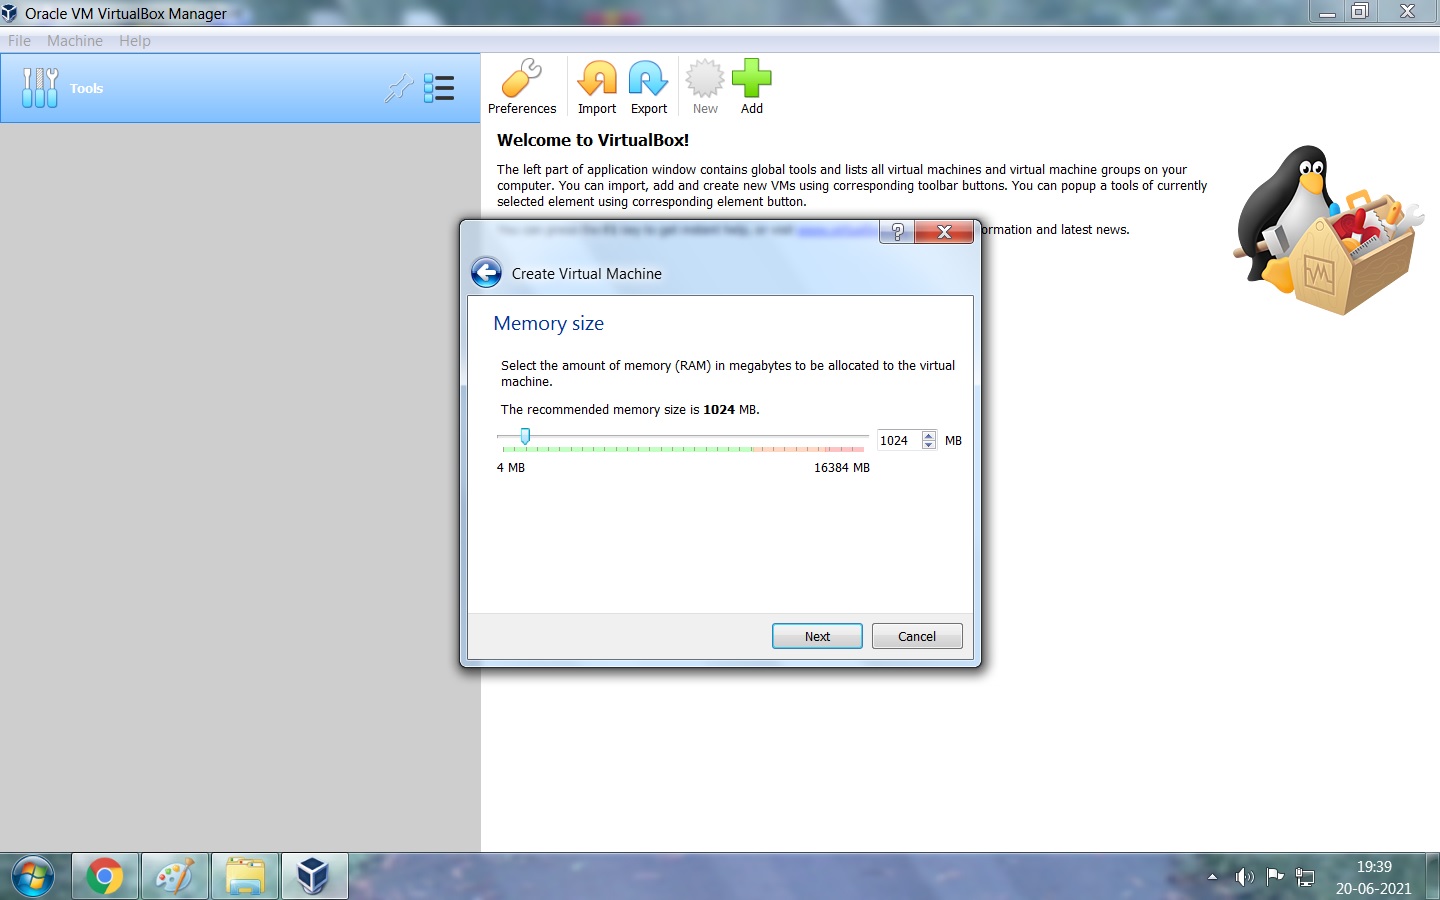Click the Action Center flag tray icon
Screen dimensions: 1440x900
pos(1275,877)
